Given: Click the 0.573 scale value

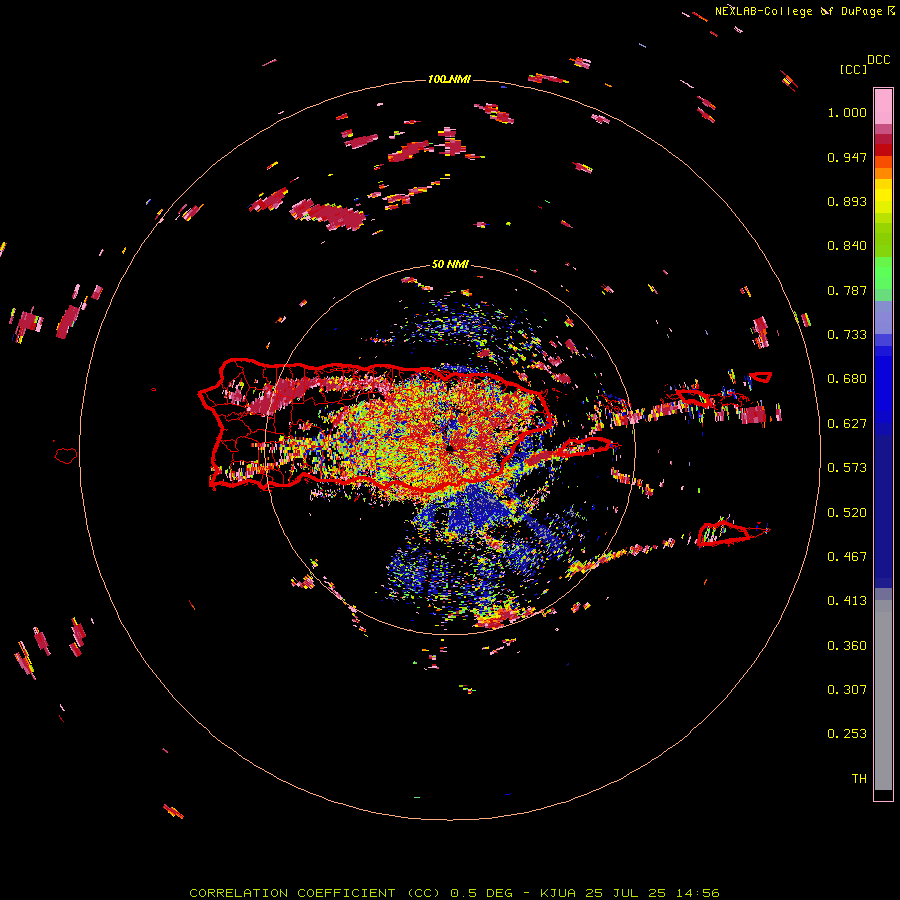Looking at the screenshot, I should (x=847, y=468).
